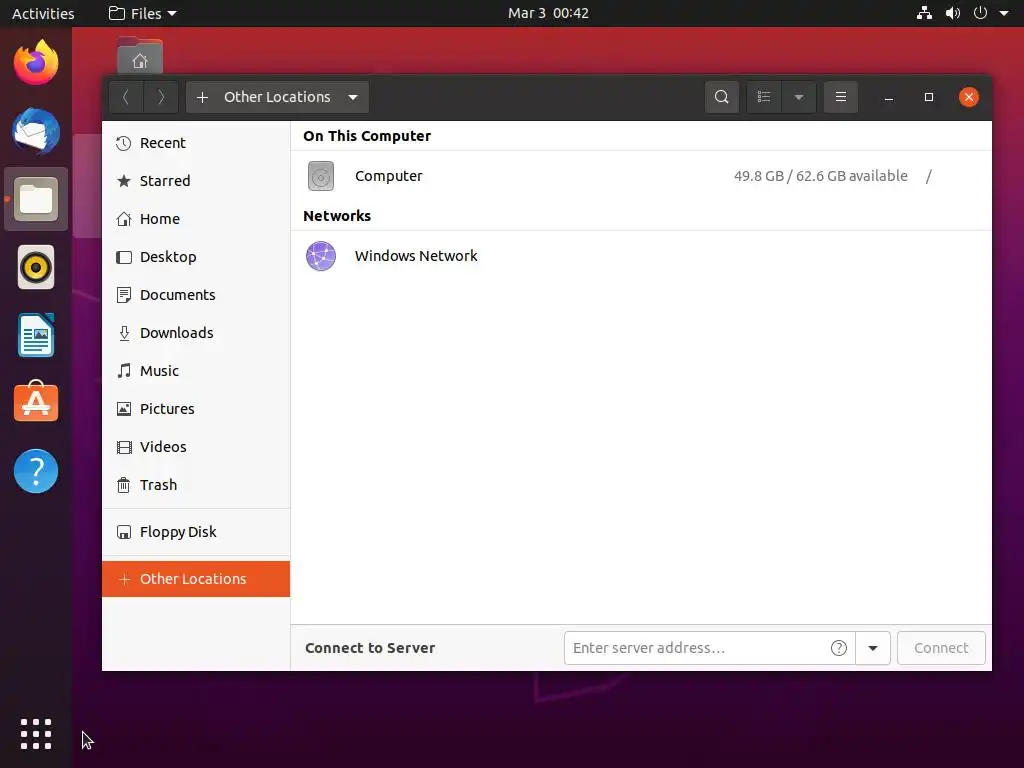Click the picture icon beside Pictures
This screenshot has width=1024, height=768.
pos(123,409)
